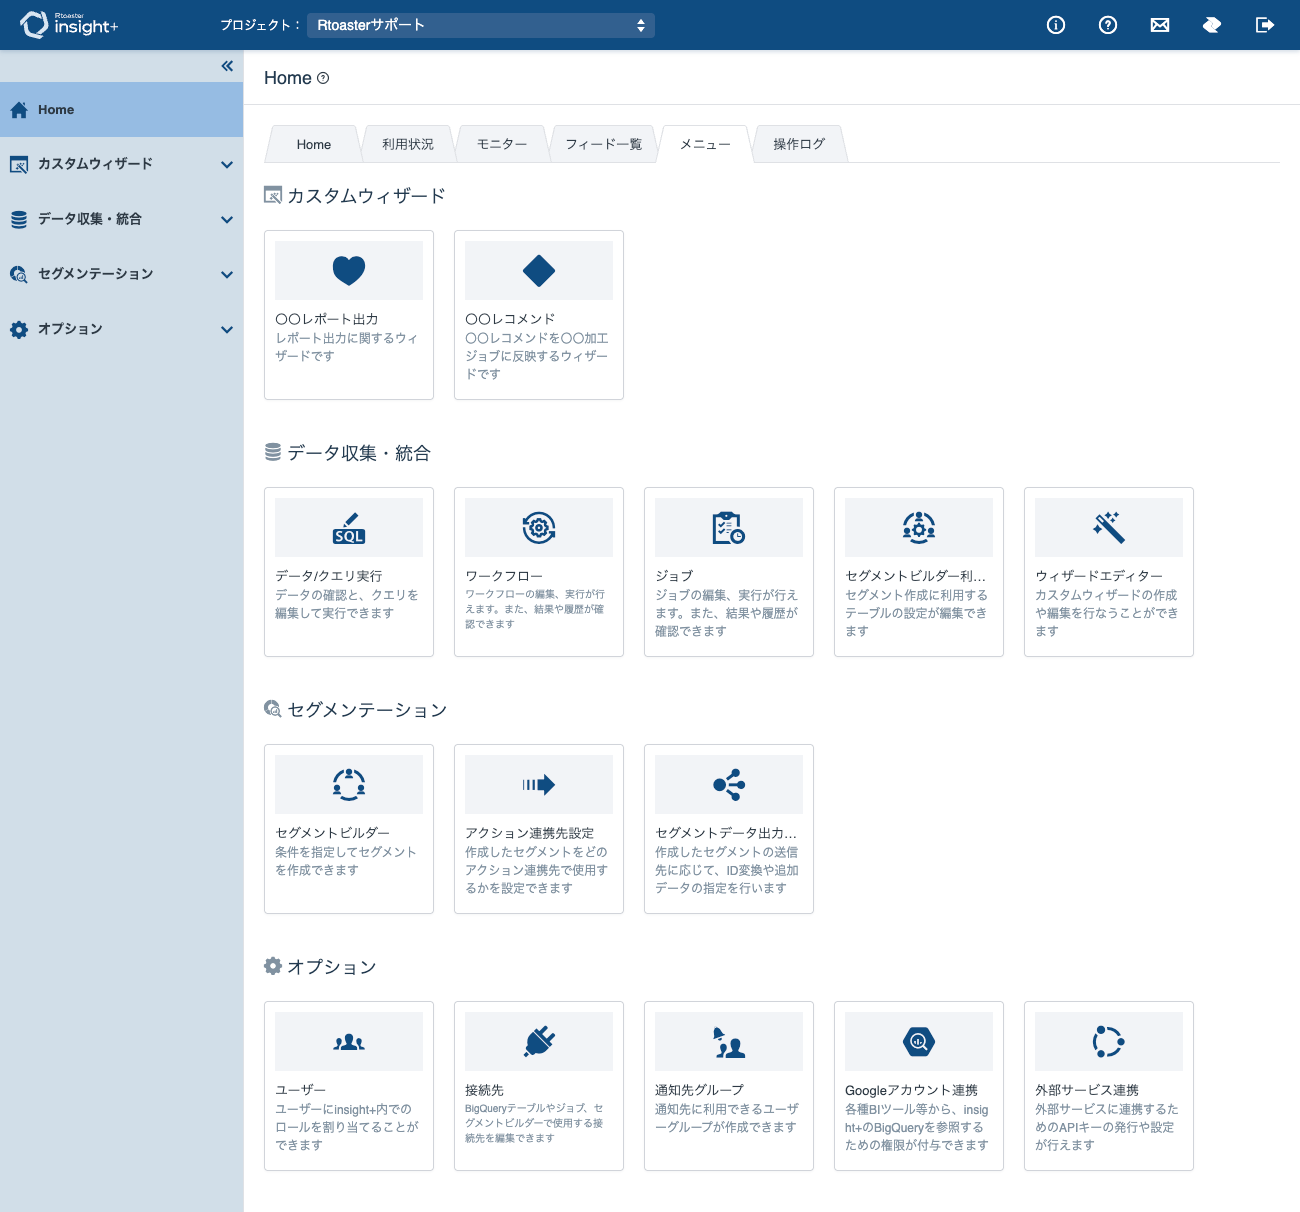Screen dimensions: 1300x1212
Task: Collapse the sidebar with double chevron
Action: pos(227,66)
